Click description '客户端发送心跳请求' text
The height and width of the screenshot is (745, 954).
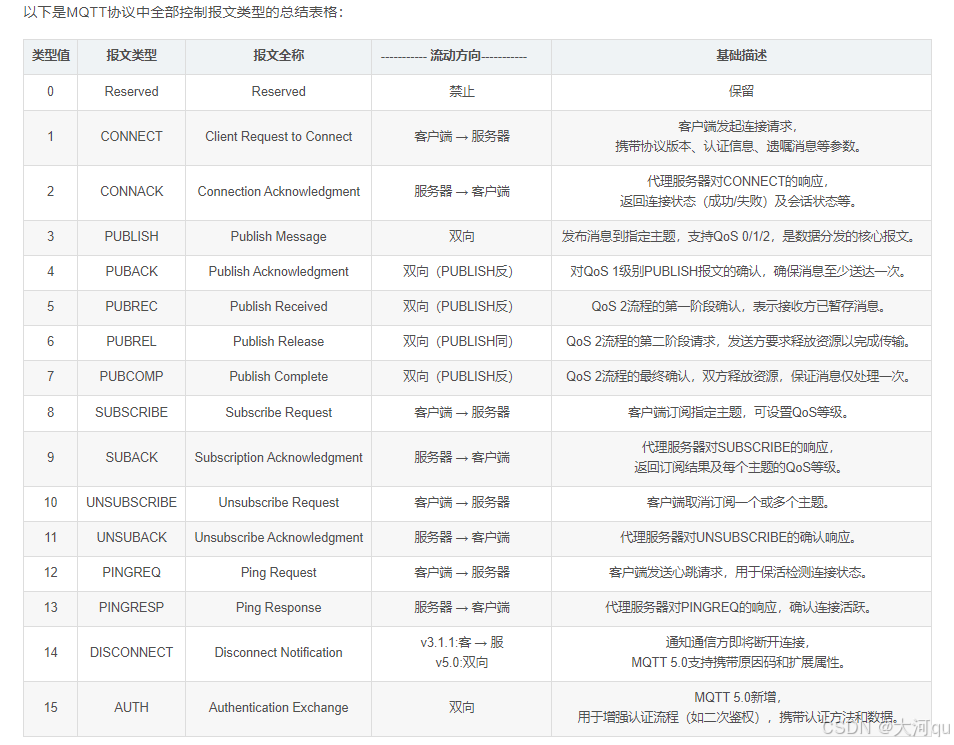tap(666, 572)
